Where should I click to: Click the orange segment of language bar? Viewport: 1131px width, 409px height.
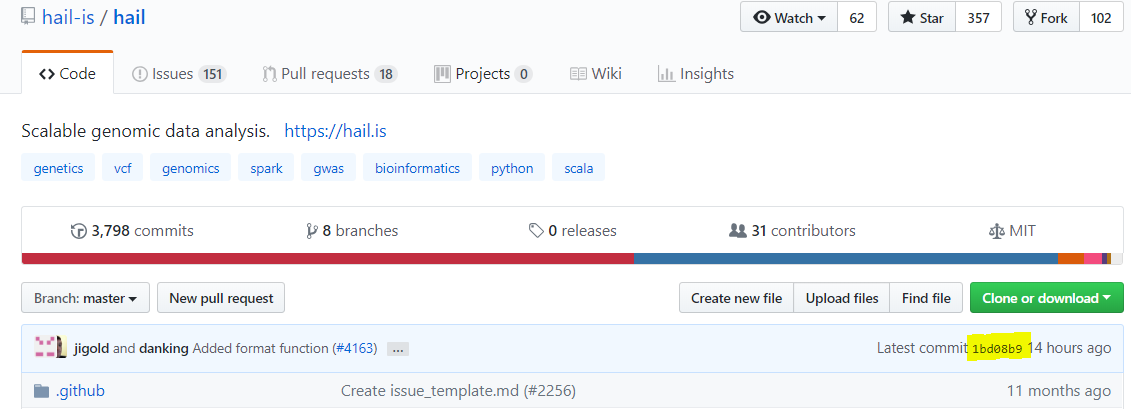click(1071, 258)
